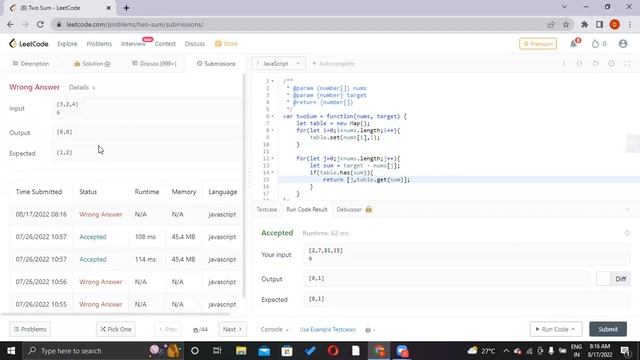Open File Explorer from the taskbar
Viewport: 640px width, 360px height.
(241, 351)
